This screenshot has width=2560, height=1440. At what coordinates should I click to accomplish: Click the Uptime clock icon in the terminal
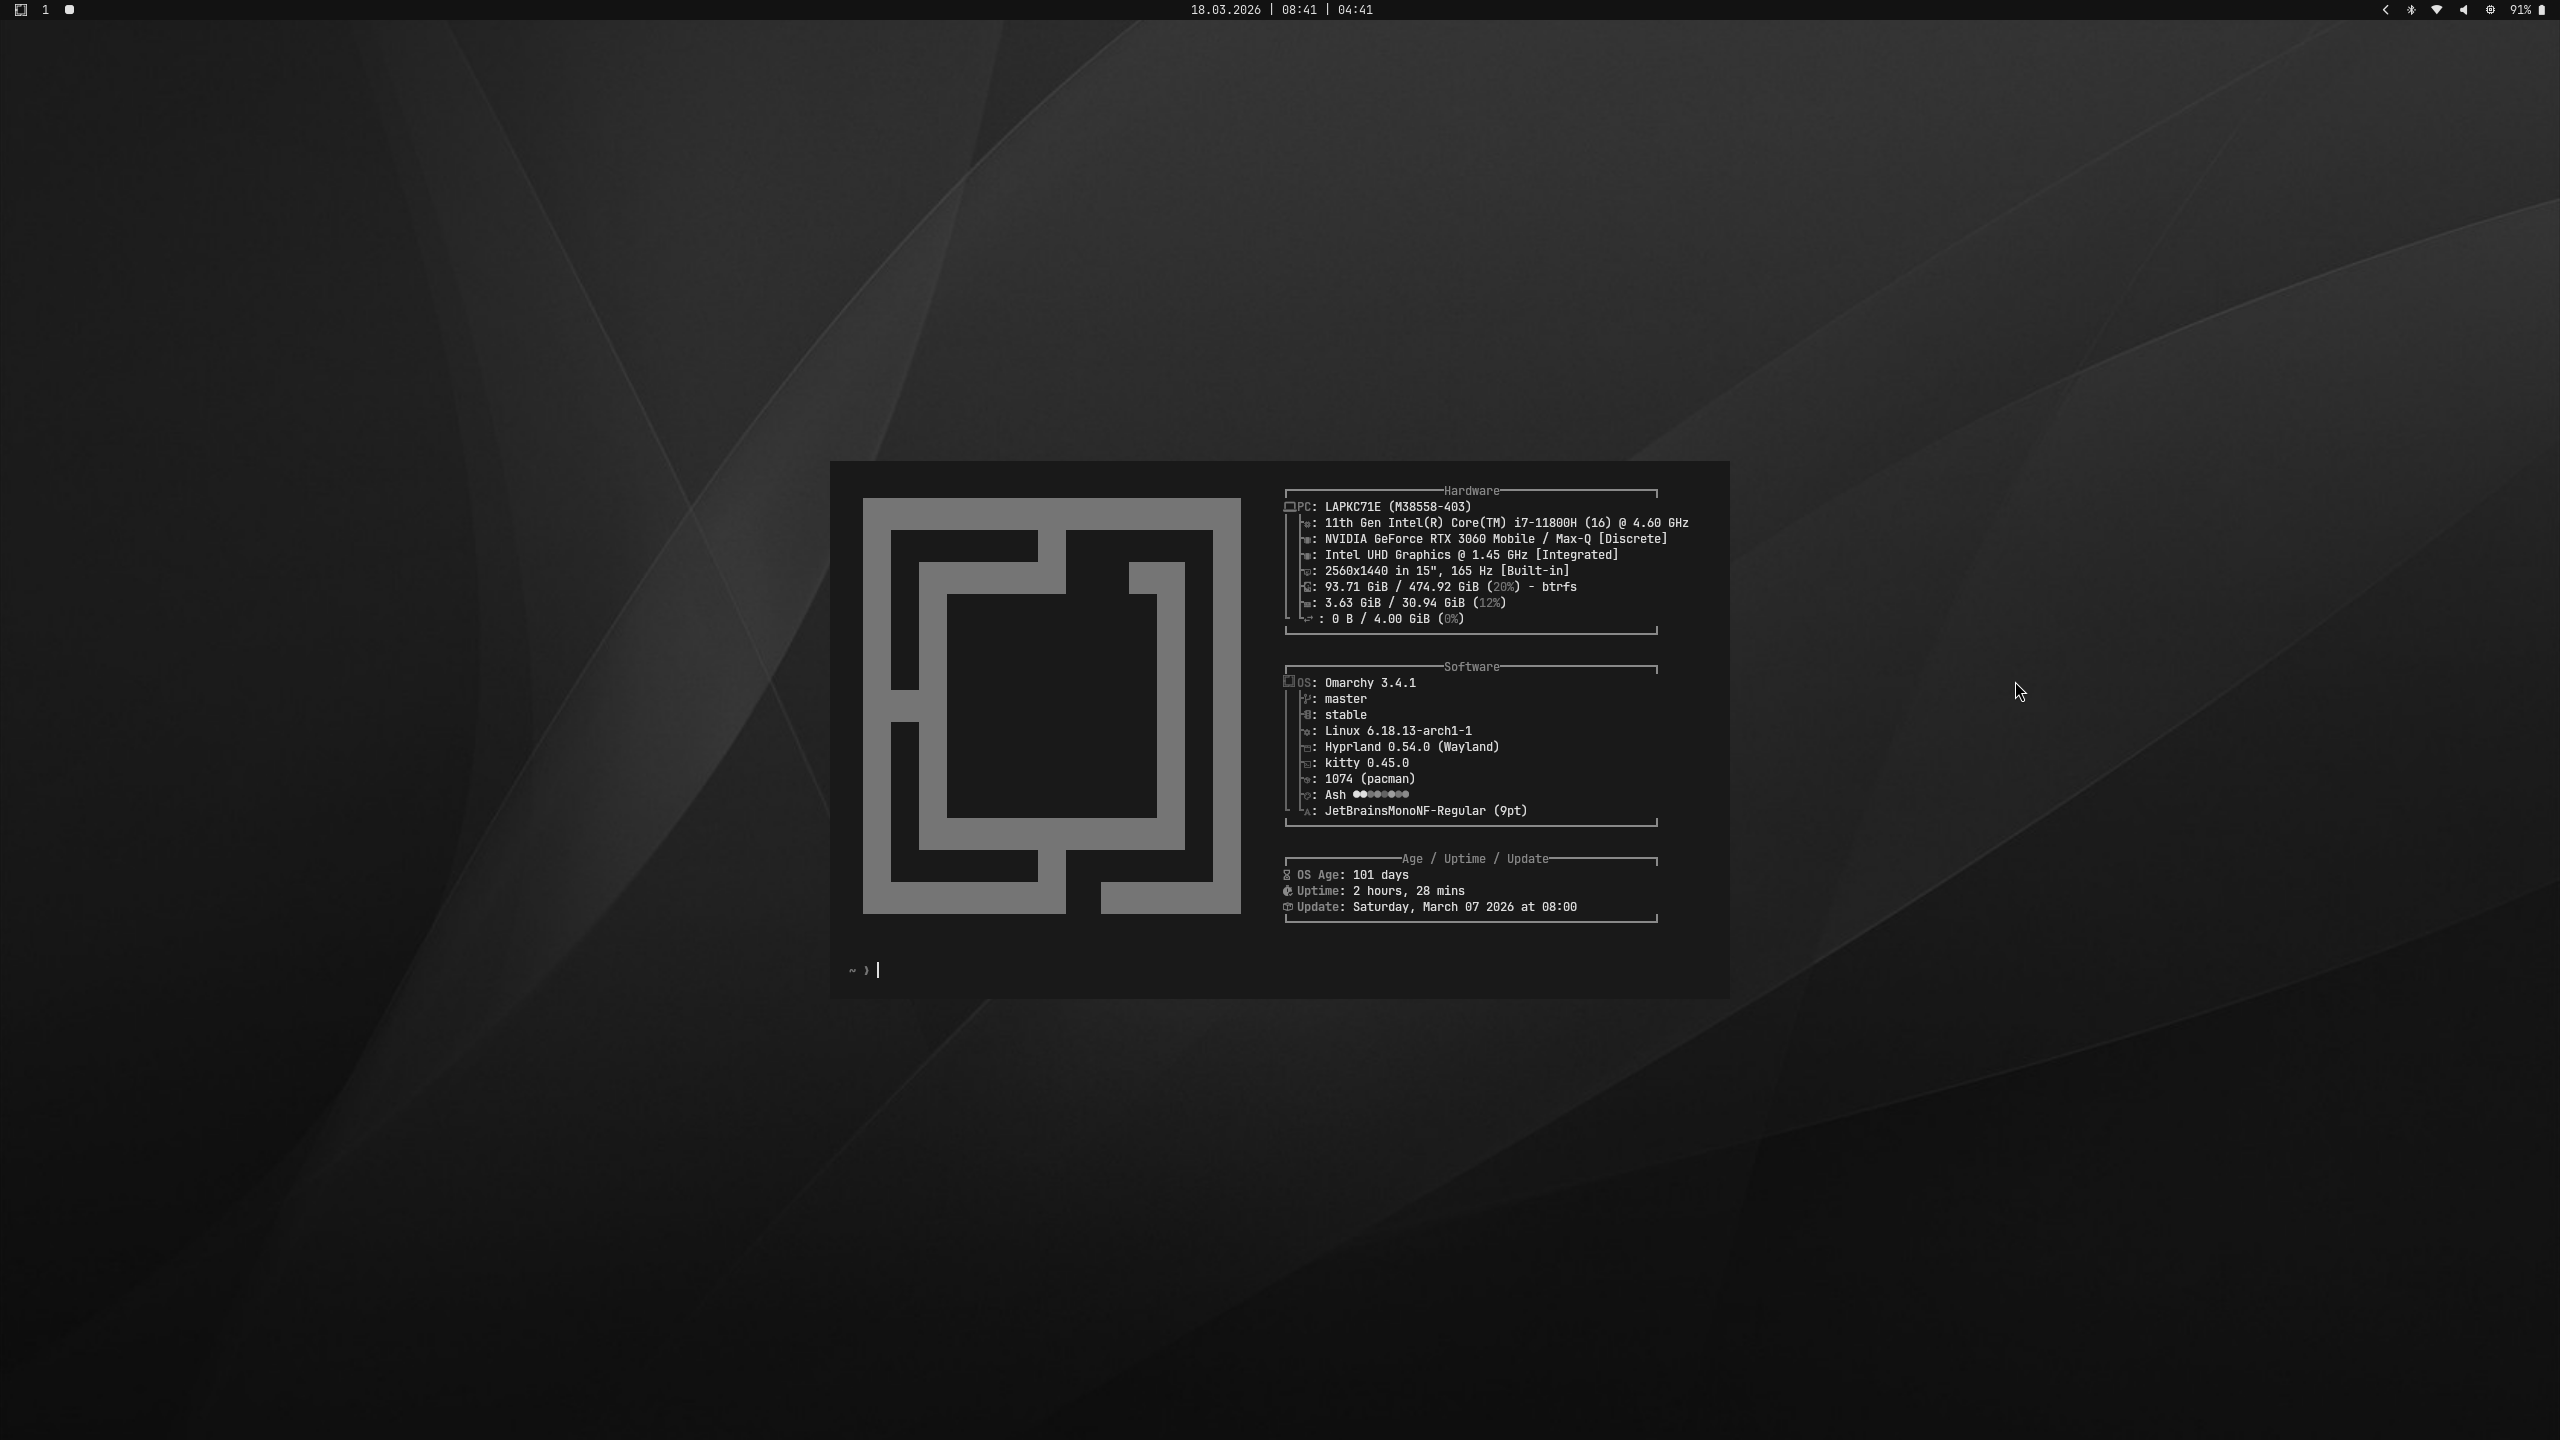click(1288, 891)
